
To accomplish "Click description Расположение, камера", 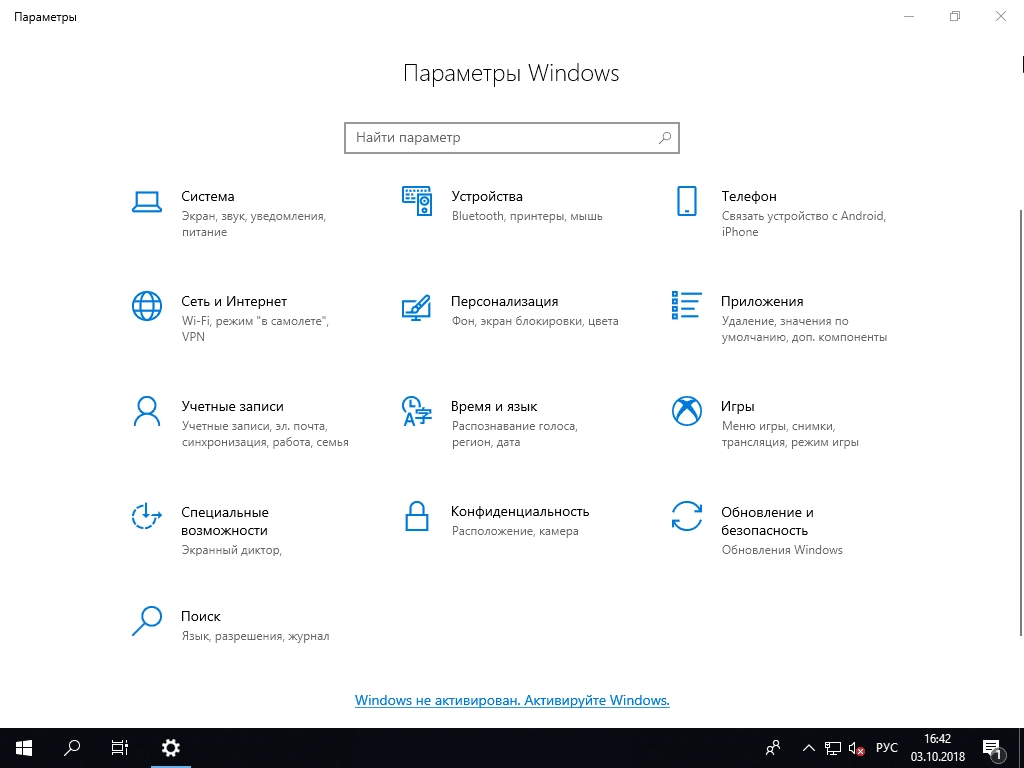I will (515, 531).
